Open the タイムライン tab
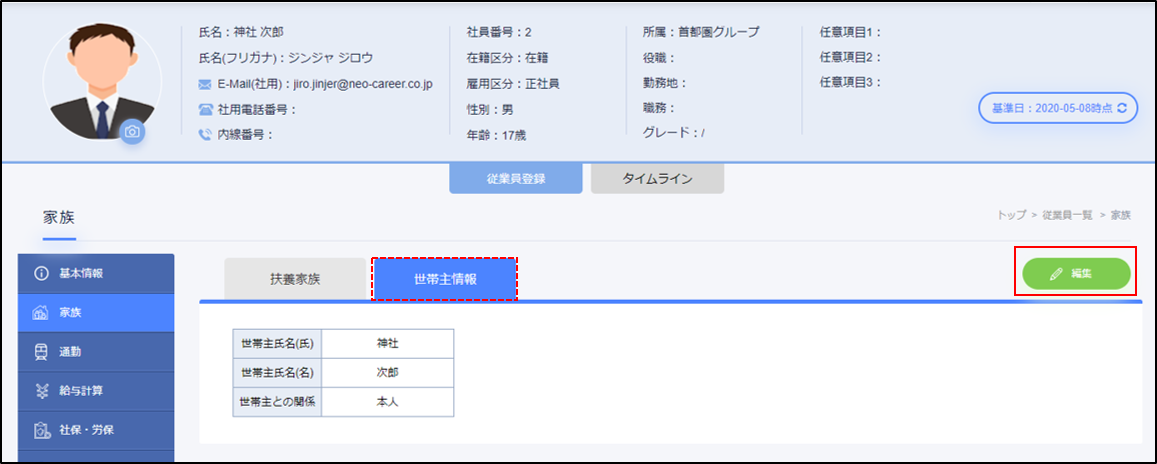This screenshot has width=1157, height=464. (x=657, y=178)
